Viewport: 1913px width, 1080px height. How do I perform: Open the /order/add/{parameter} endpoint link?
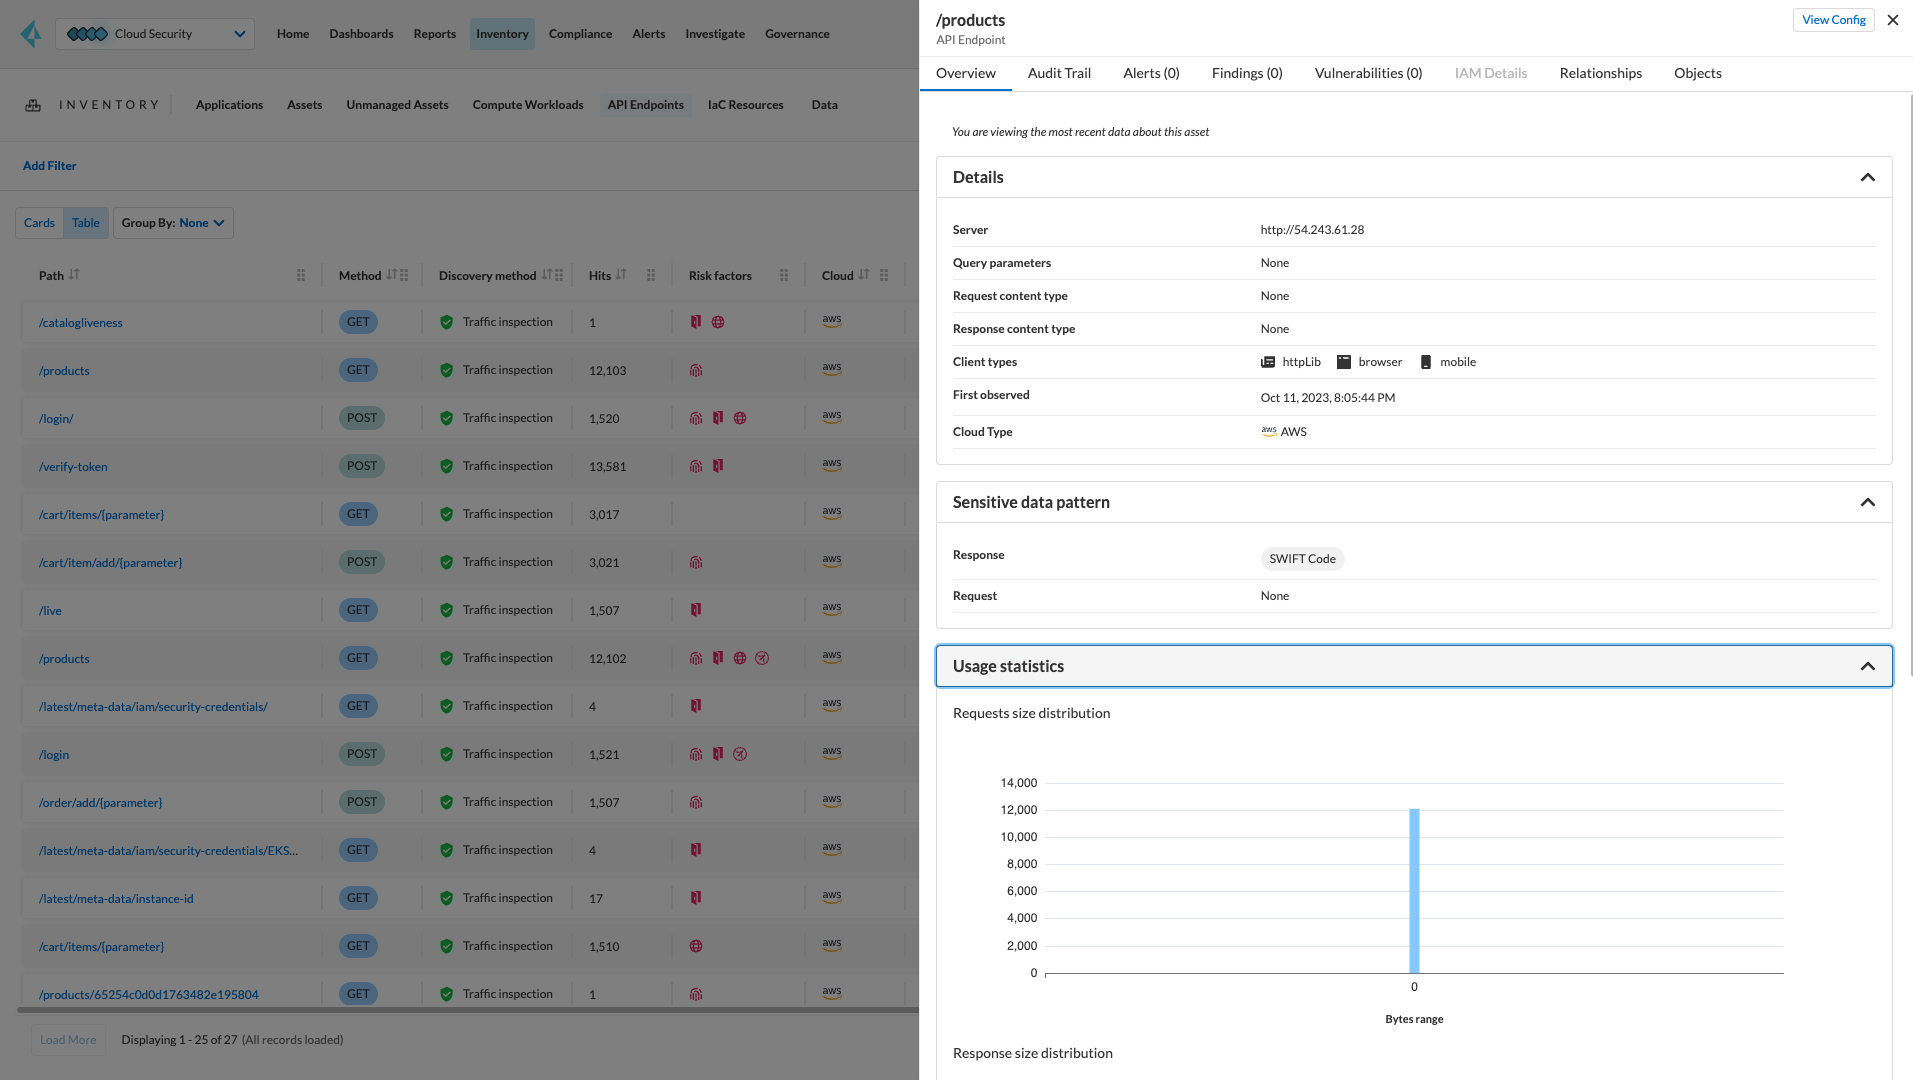pyautogui.click(x=100, y=802)
